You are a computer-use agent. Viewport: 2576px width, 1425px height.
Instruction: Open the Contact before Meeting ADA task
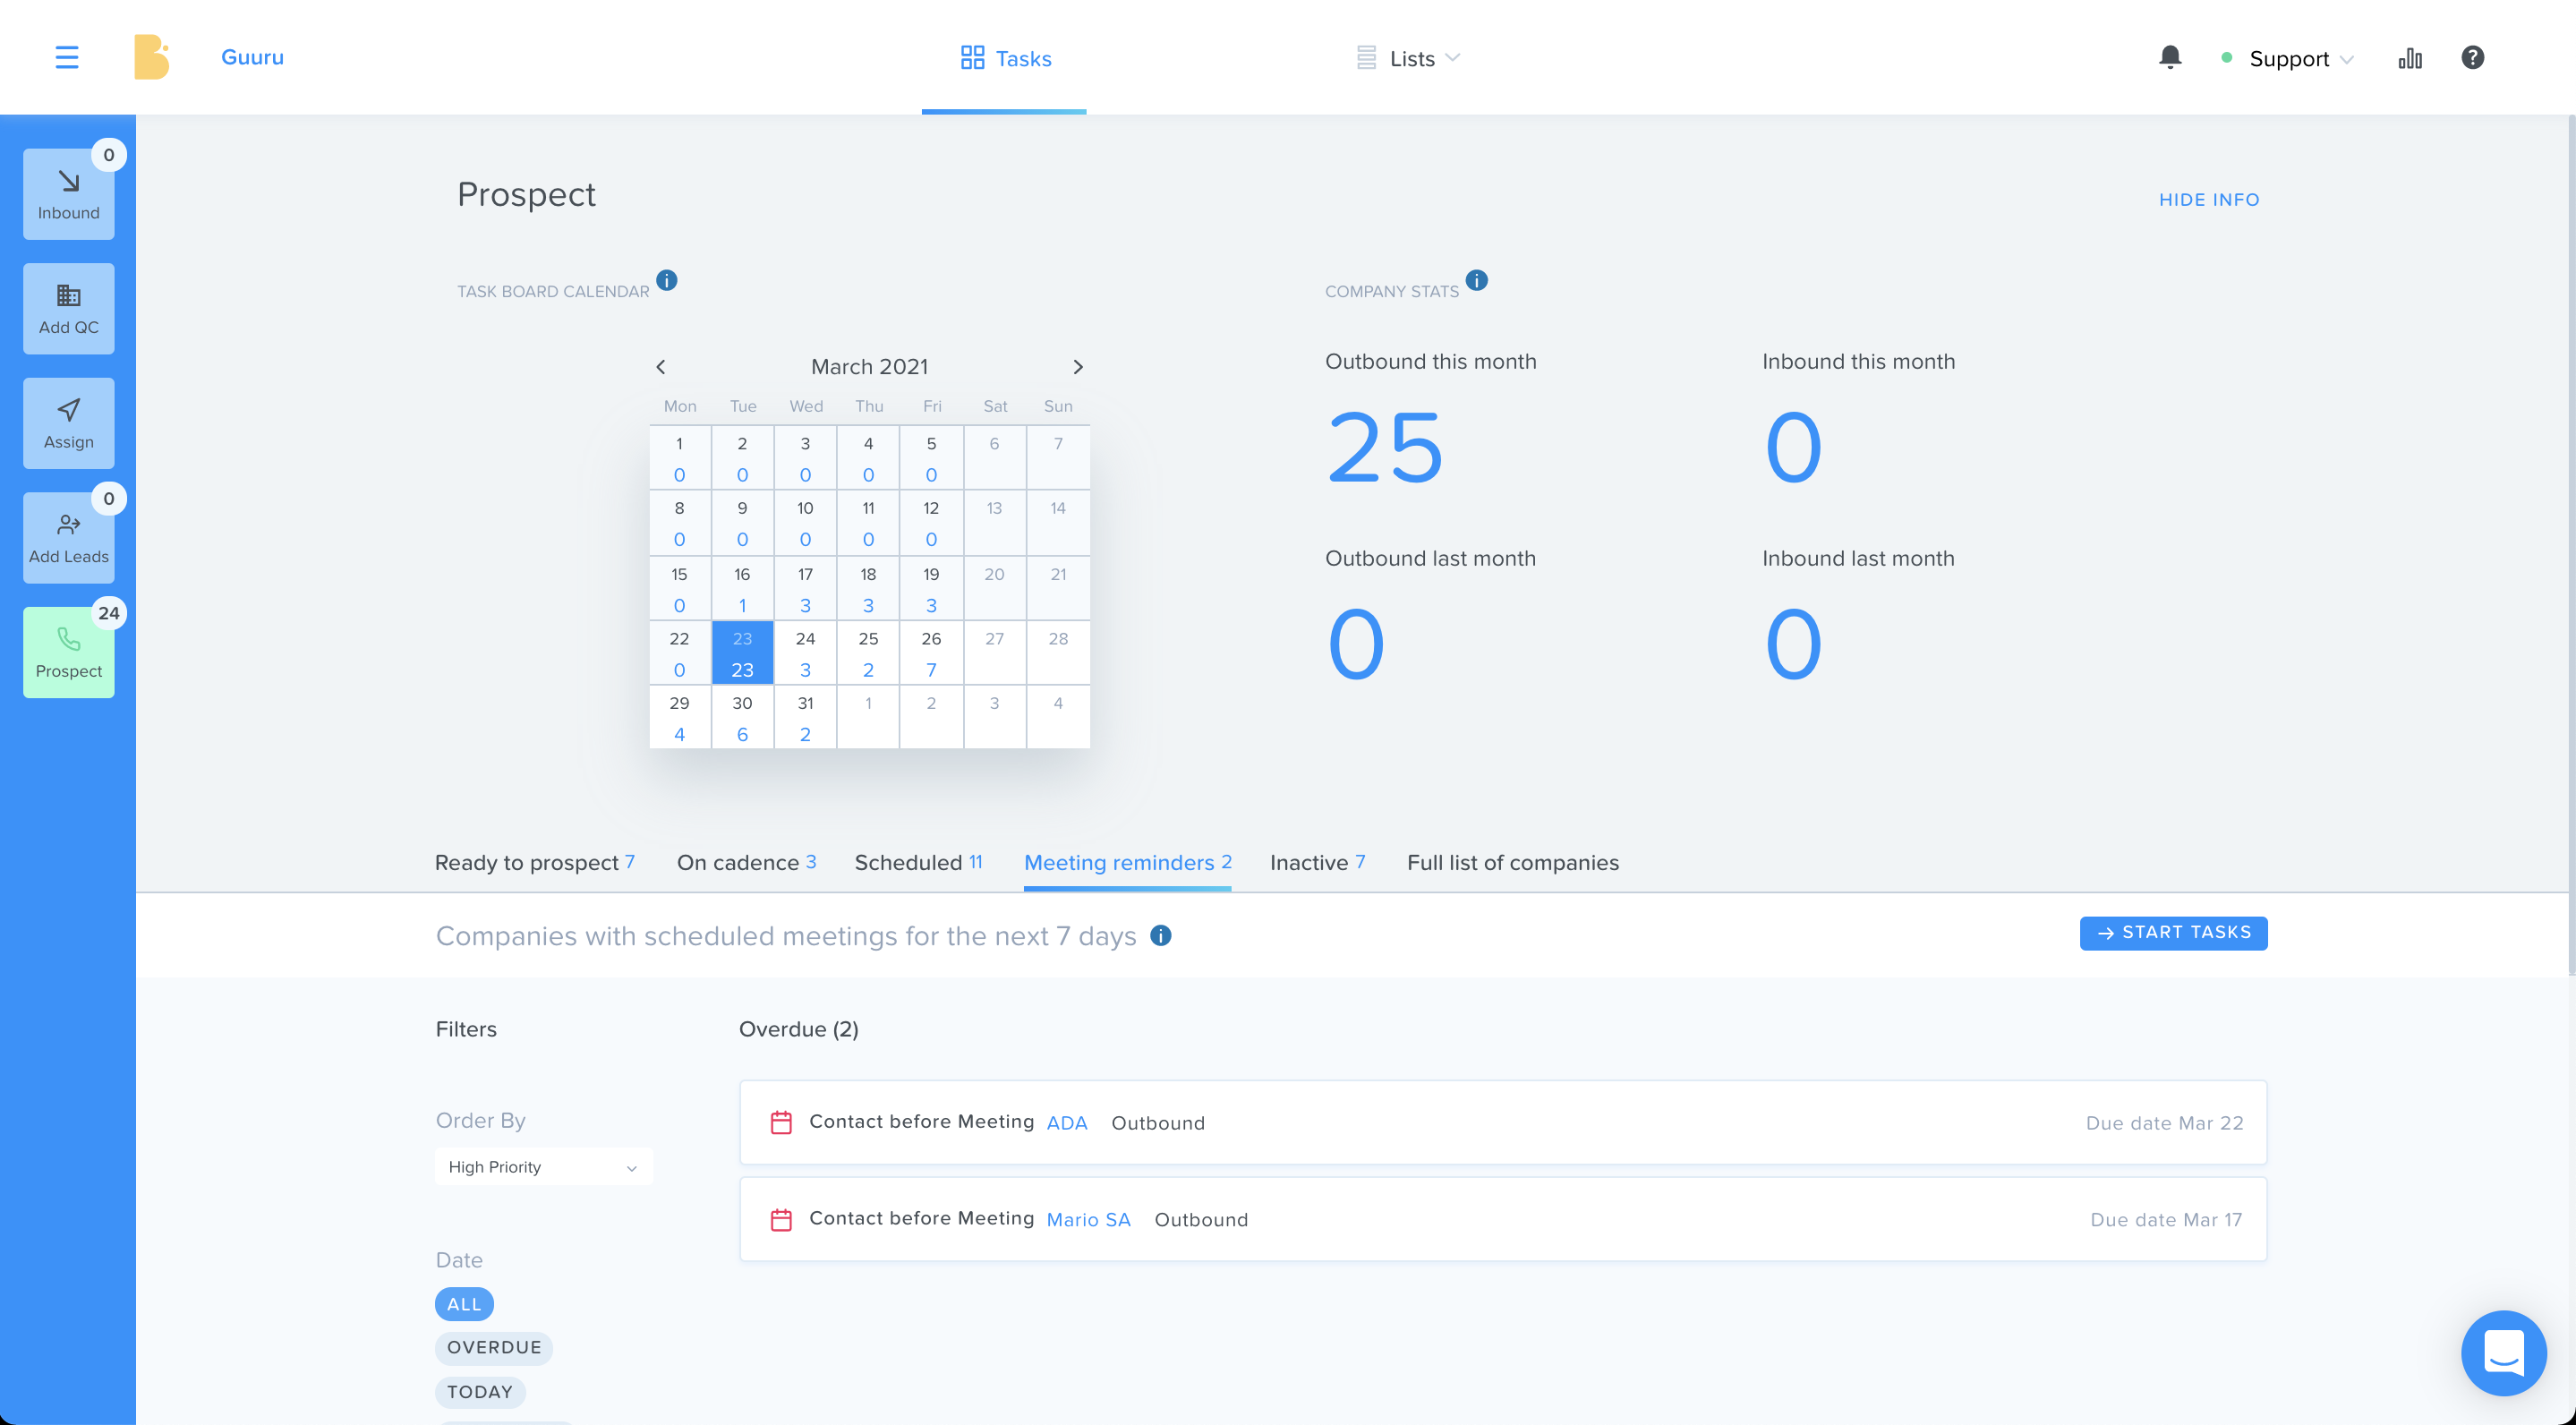tap(1502, 1122)
